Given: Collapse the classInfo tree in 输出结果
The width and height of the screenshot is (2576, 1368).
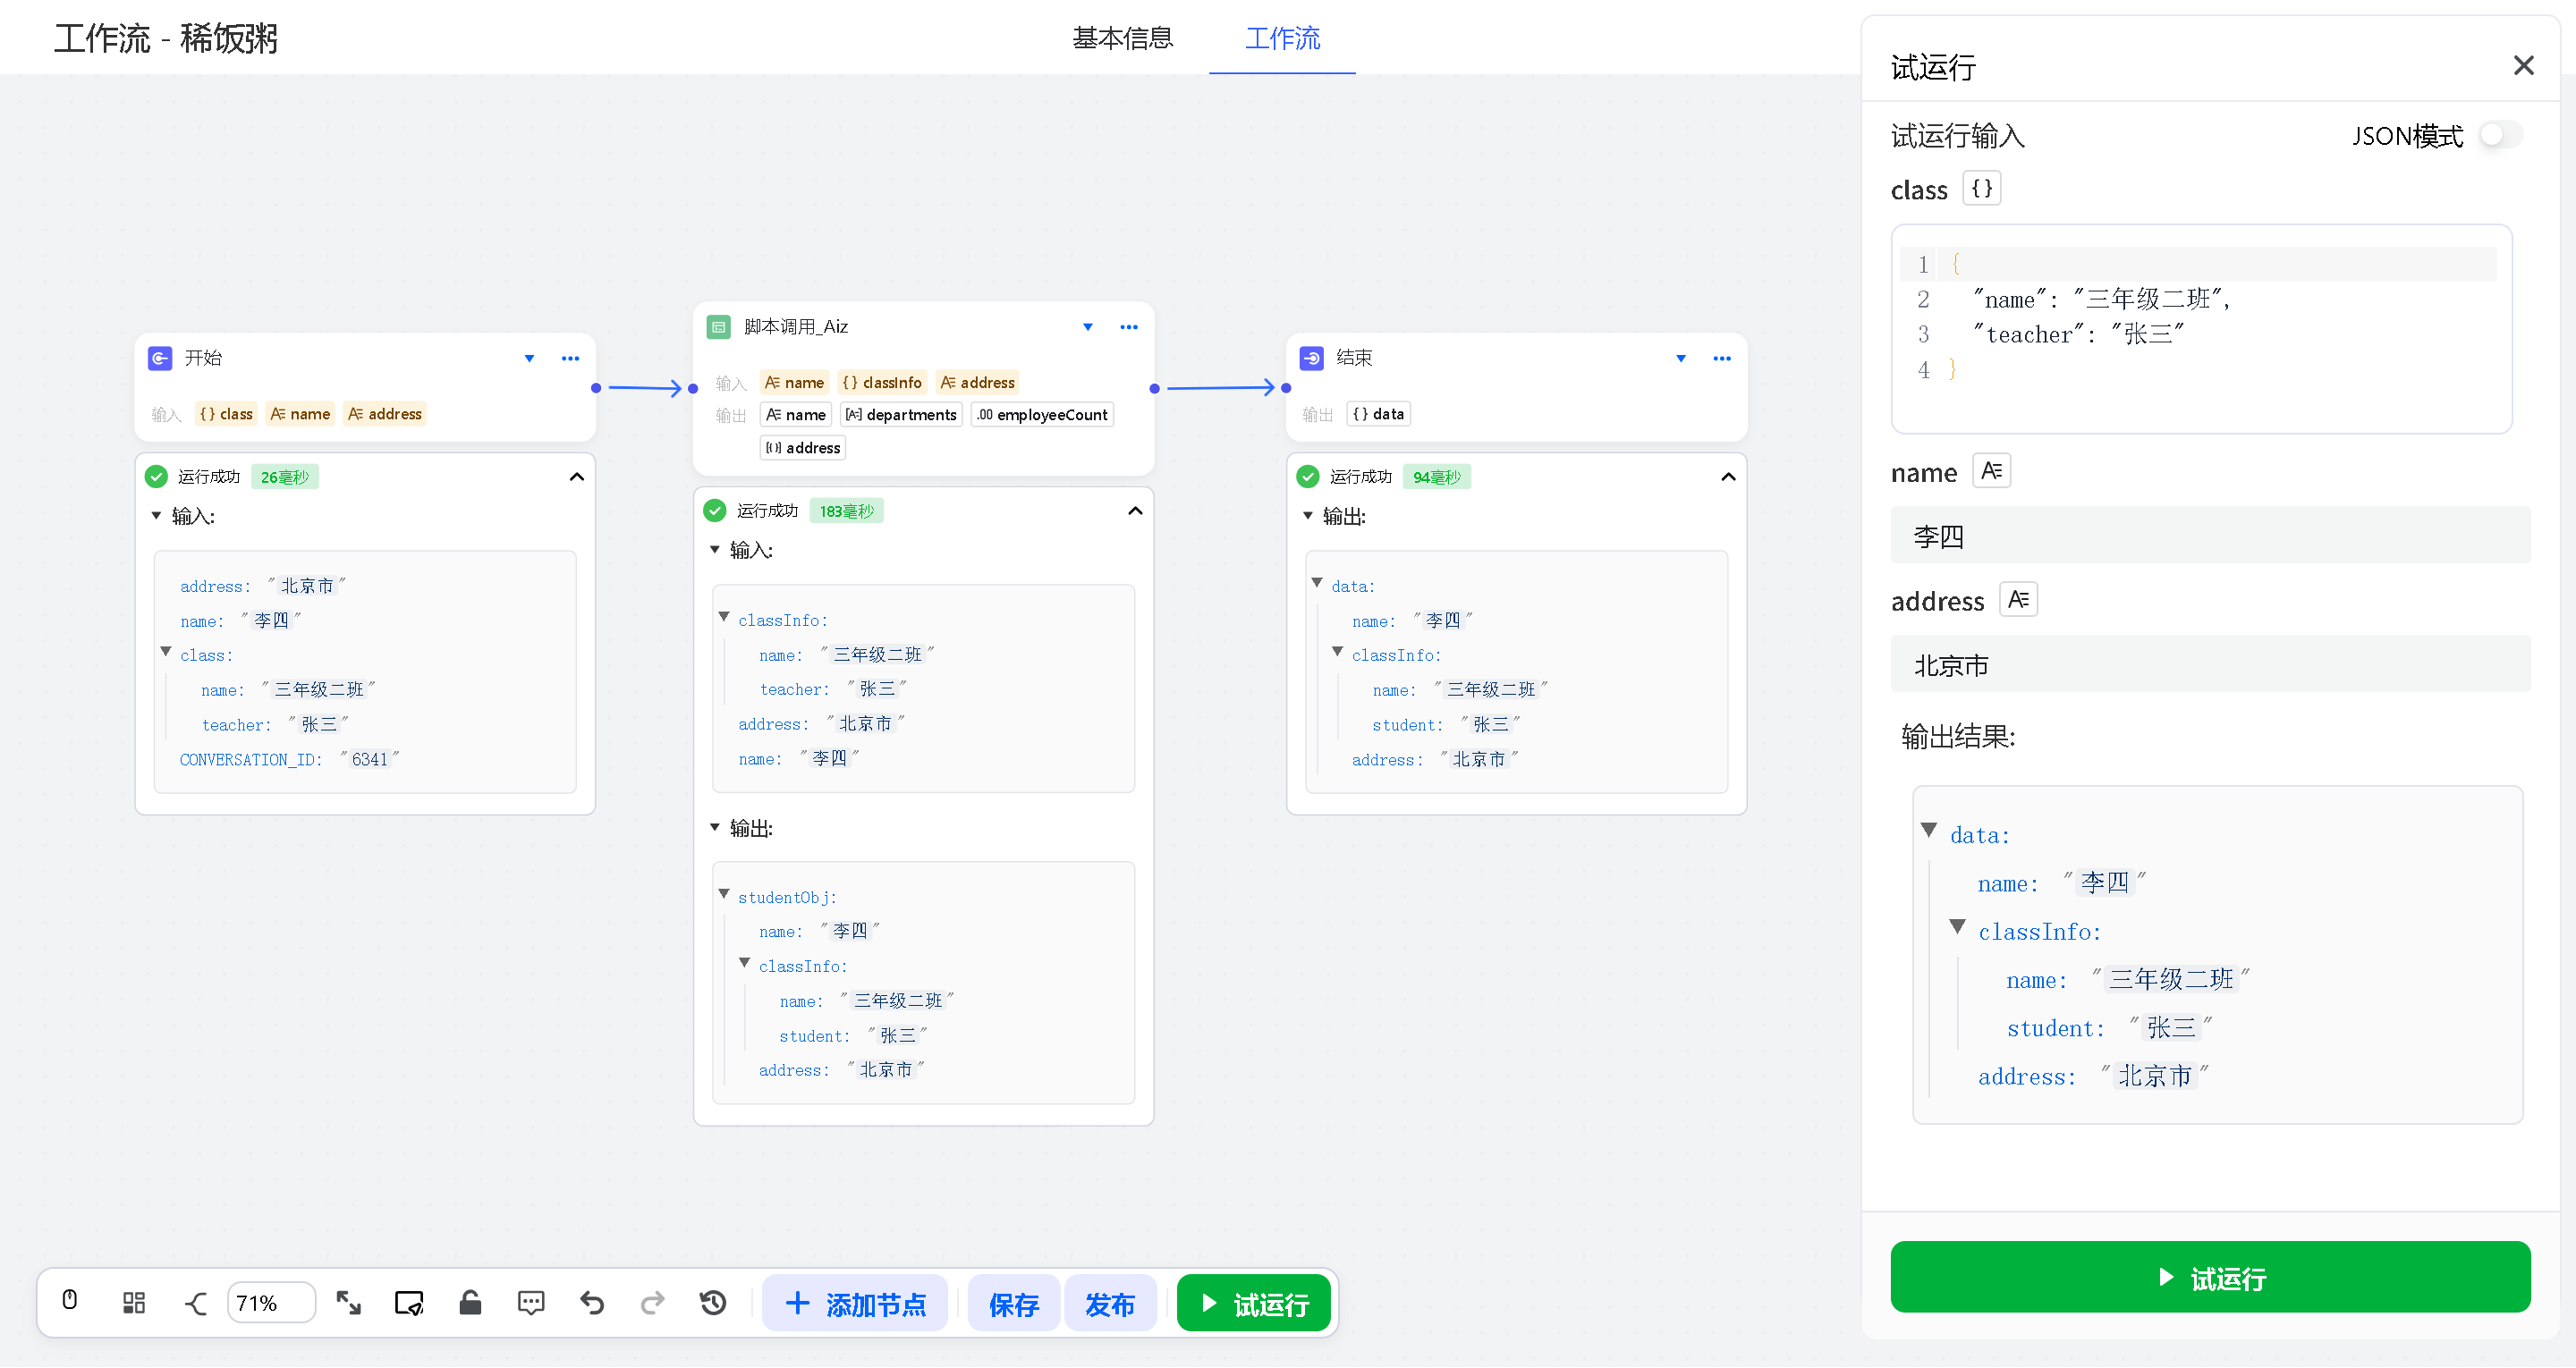Looking at the screenshot, I should pos(1957,927).
